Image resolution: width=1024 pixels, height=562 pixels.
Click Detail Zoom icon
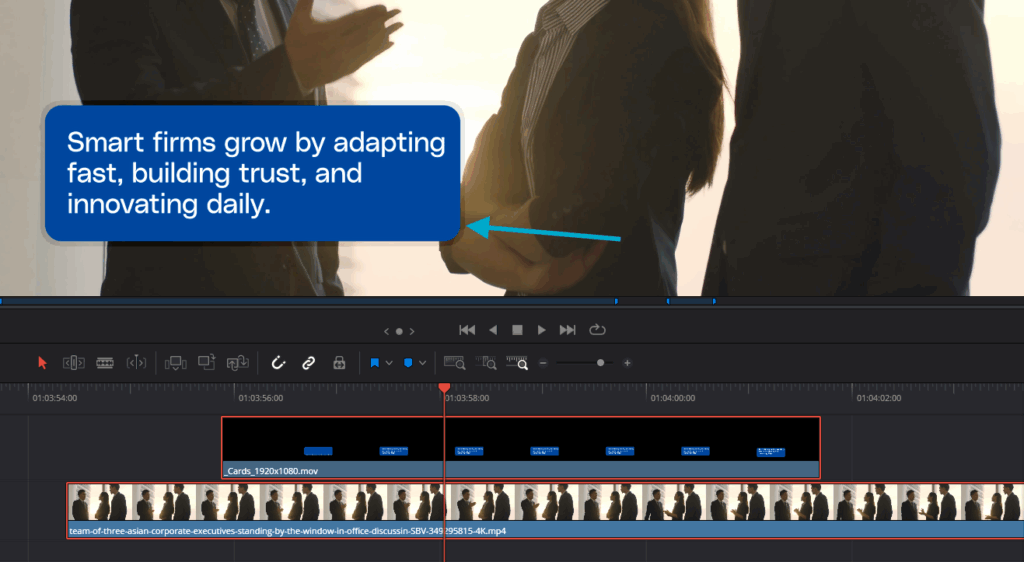pyautogui.click(x=486, y=363)
